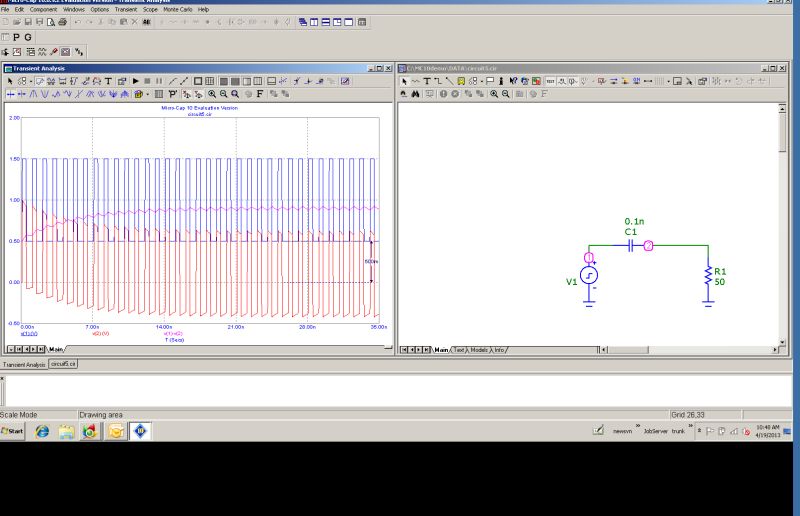Click the P' properties icon in analysis toolbar
The image size is (800, 516).
(172, 94)
